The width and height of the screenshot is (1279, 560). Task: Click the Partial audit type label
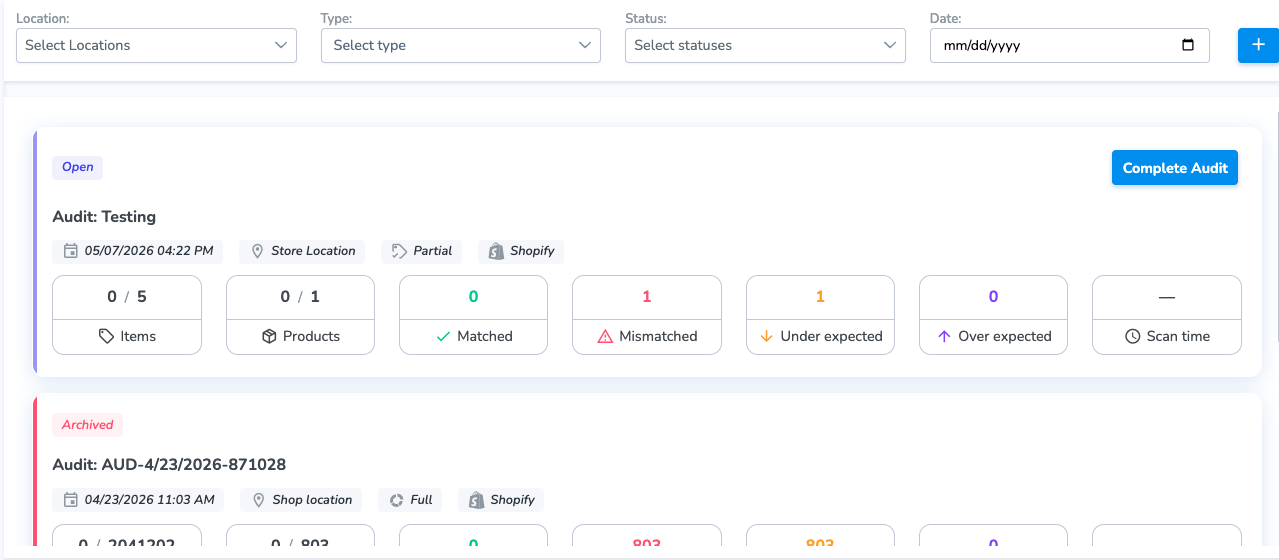pyautogui.click(x=433, y=251)
